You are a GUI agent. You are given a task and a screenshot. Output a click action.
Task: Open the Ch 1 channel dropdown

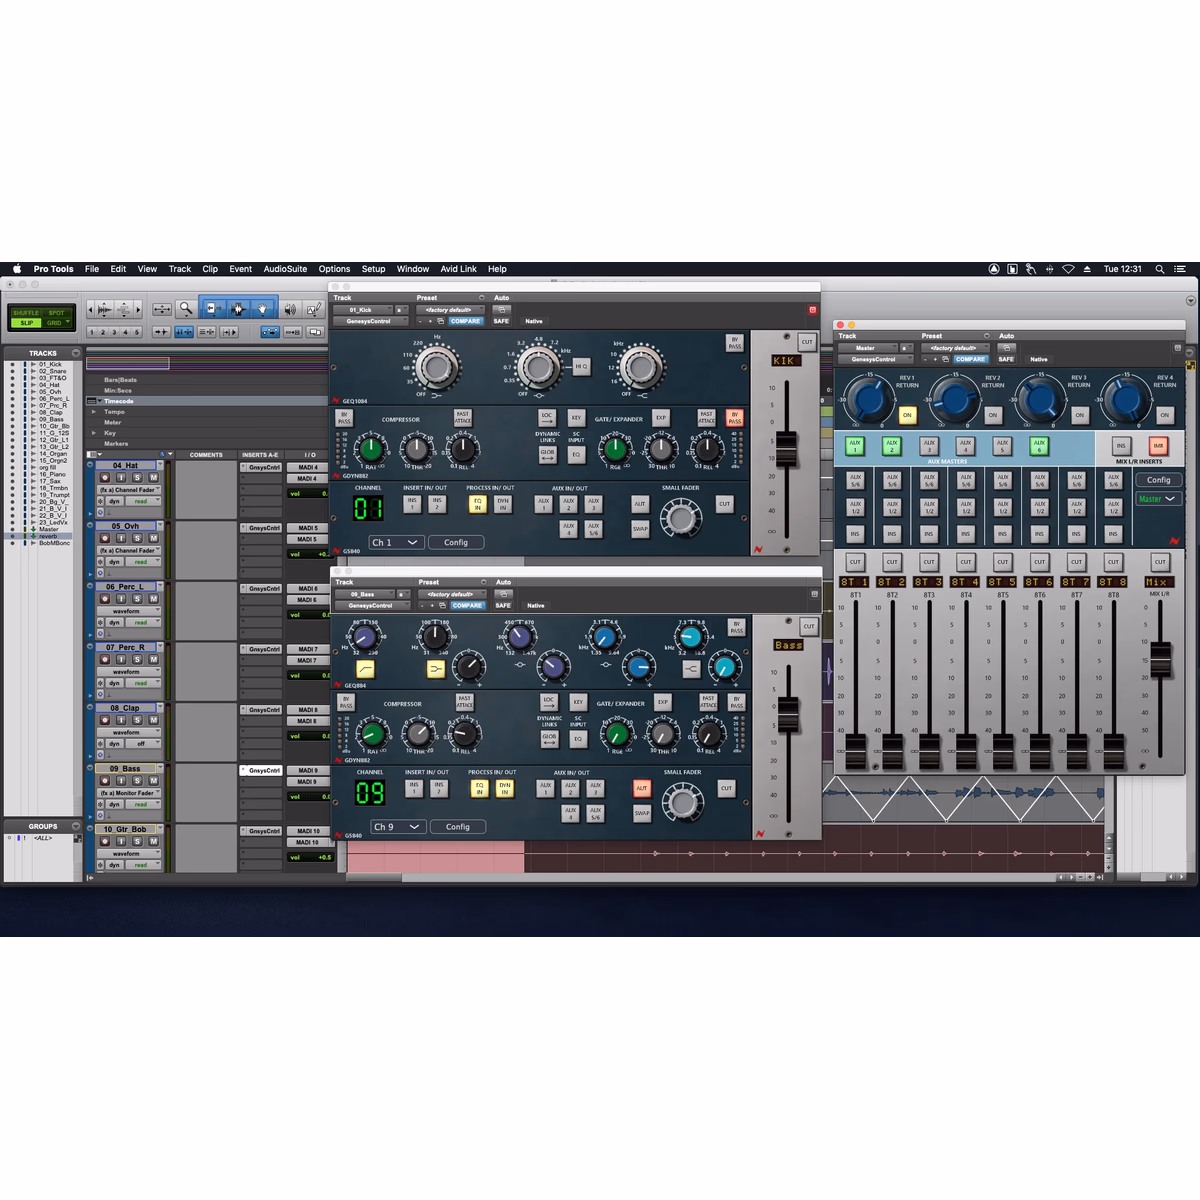click(x=396, y=542)
